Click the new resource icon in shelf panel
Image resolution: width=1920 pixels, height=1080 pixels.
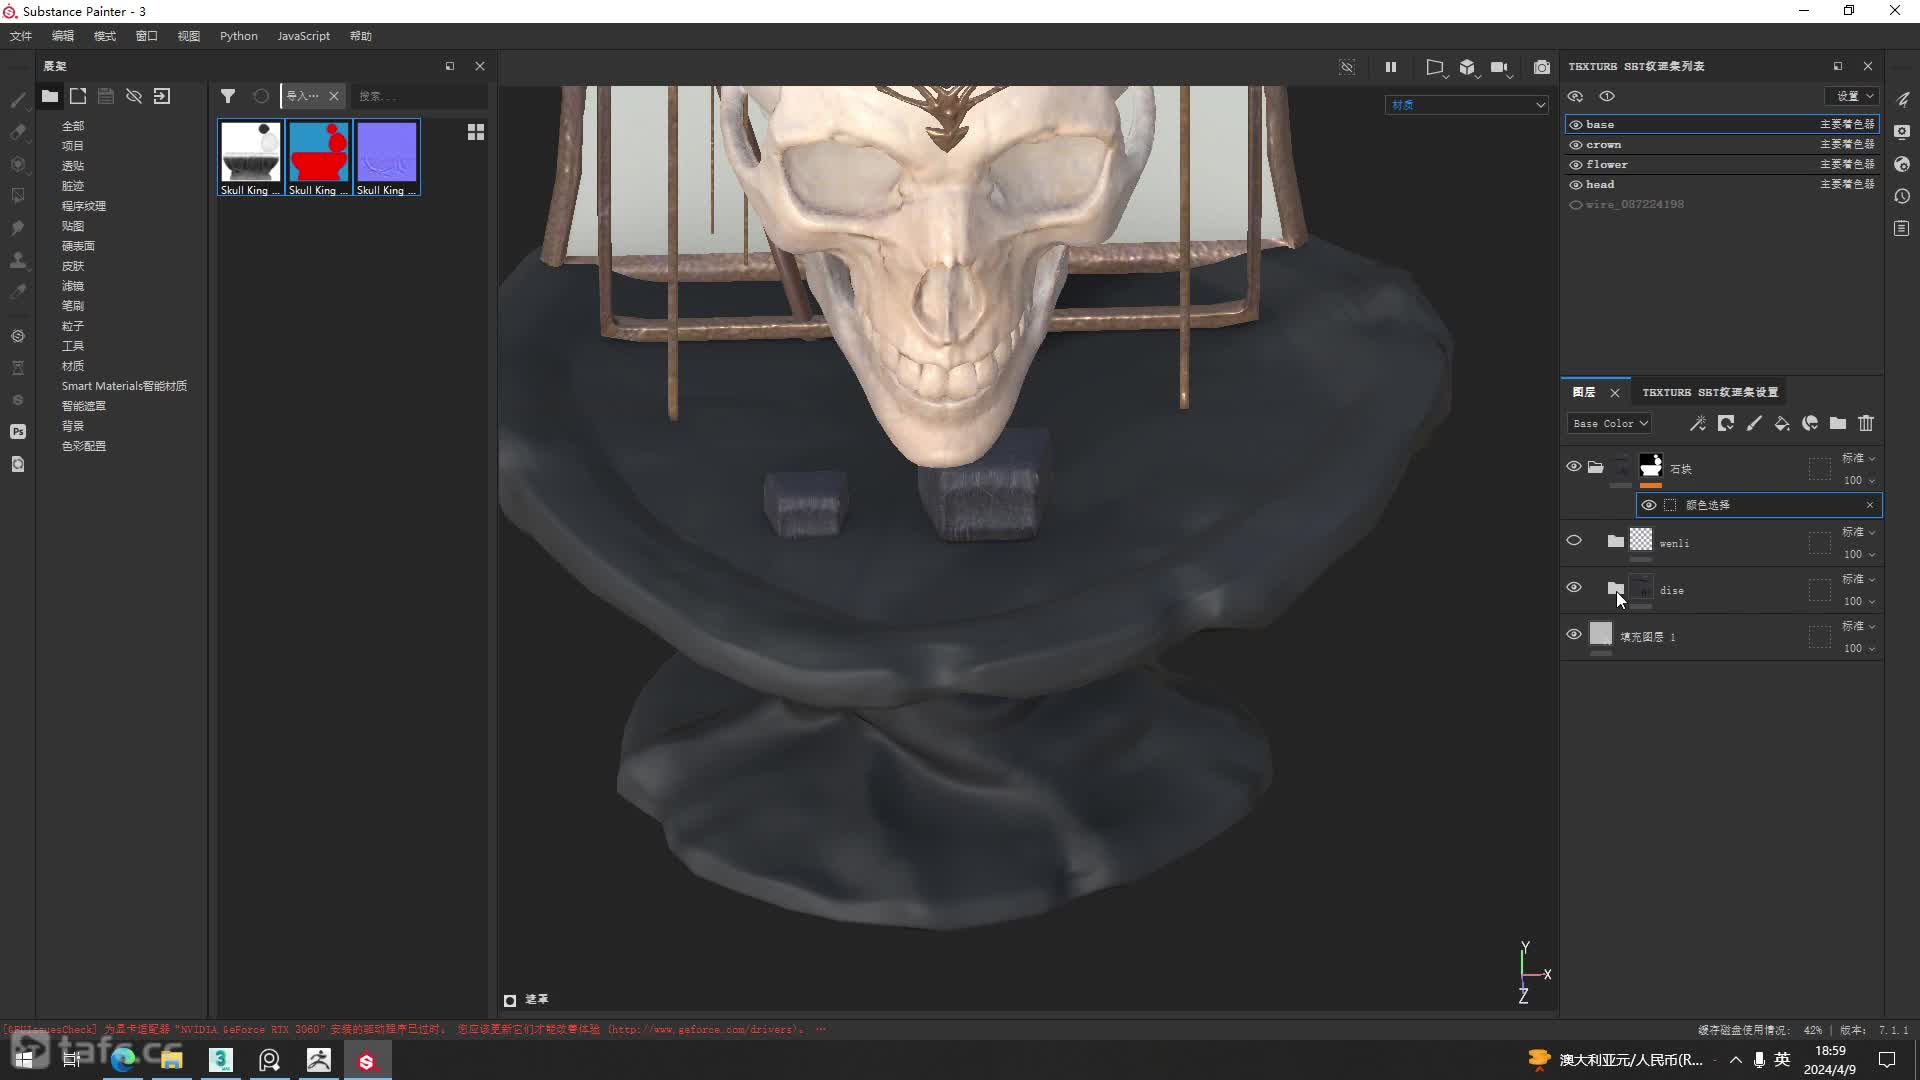[x=78, y=96]
